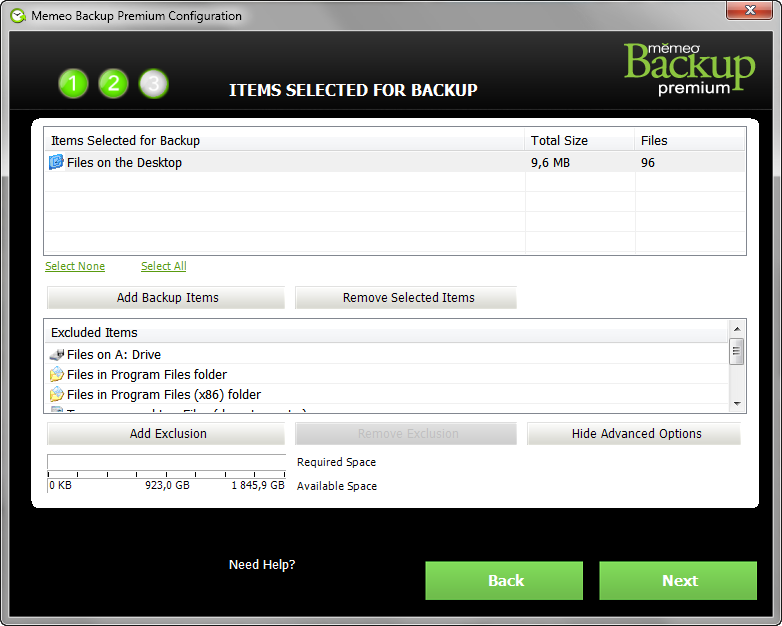Click the Memeo Backup premium logo

(689, 69)
